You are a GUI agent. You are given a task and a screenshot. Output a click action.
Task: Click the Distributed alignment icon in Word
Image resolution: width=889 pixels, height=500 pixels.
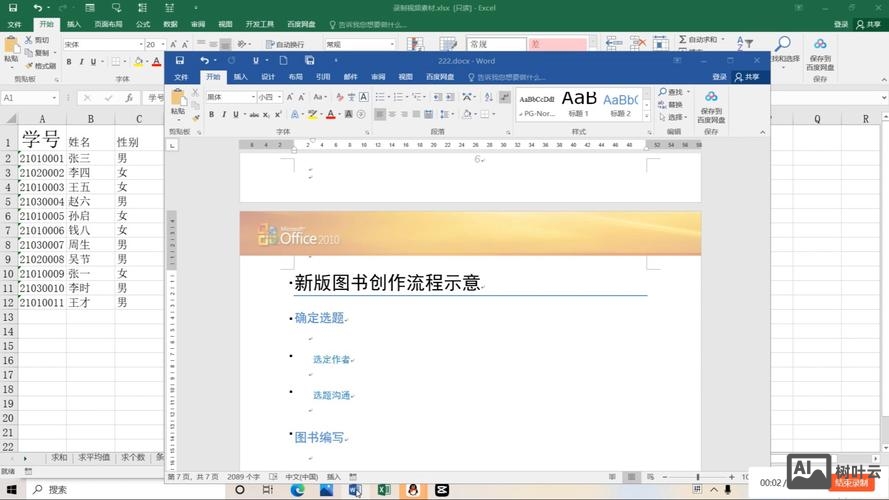click(x=429, y=115)
